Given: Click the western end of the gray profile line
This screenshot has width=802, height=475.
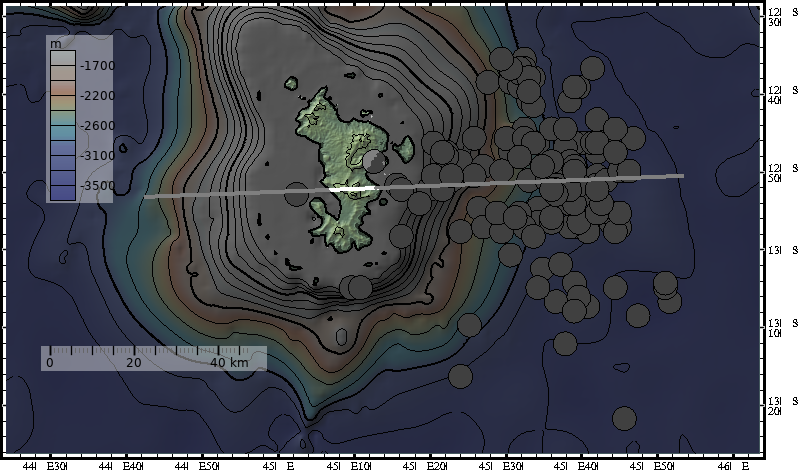Looking at the screenshot, I should (x=146, y=197).
